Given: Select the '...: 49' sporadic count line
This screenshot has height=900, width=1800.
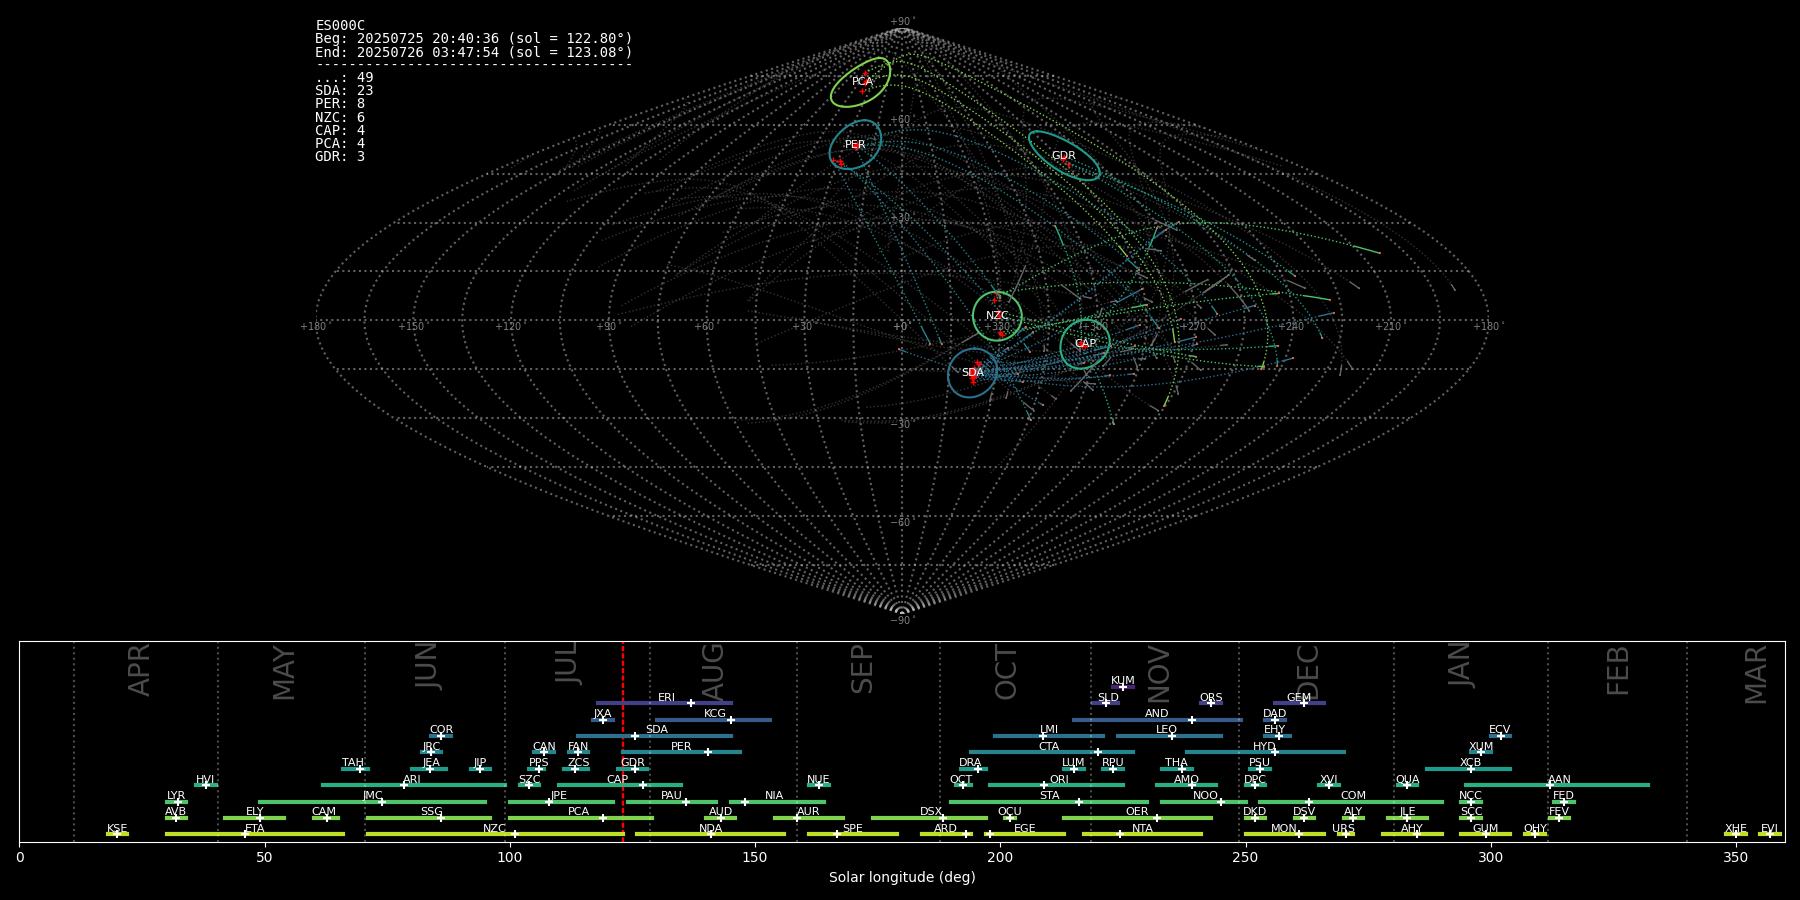Looking at the screenshot, I should pos(344,78).
